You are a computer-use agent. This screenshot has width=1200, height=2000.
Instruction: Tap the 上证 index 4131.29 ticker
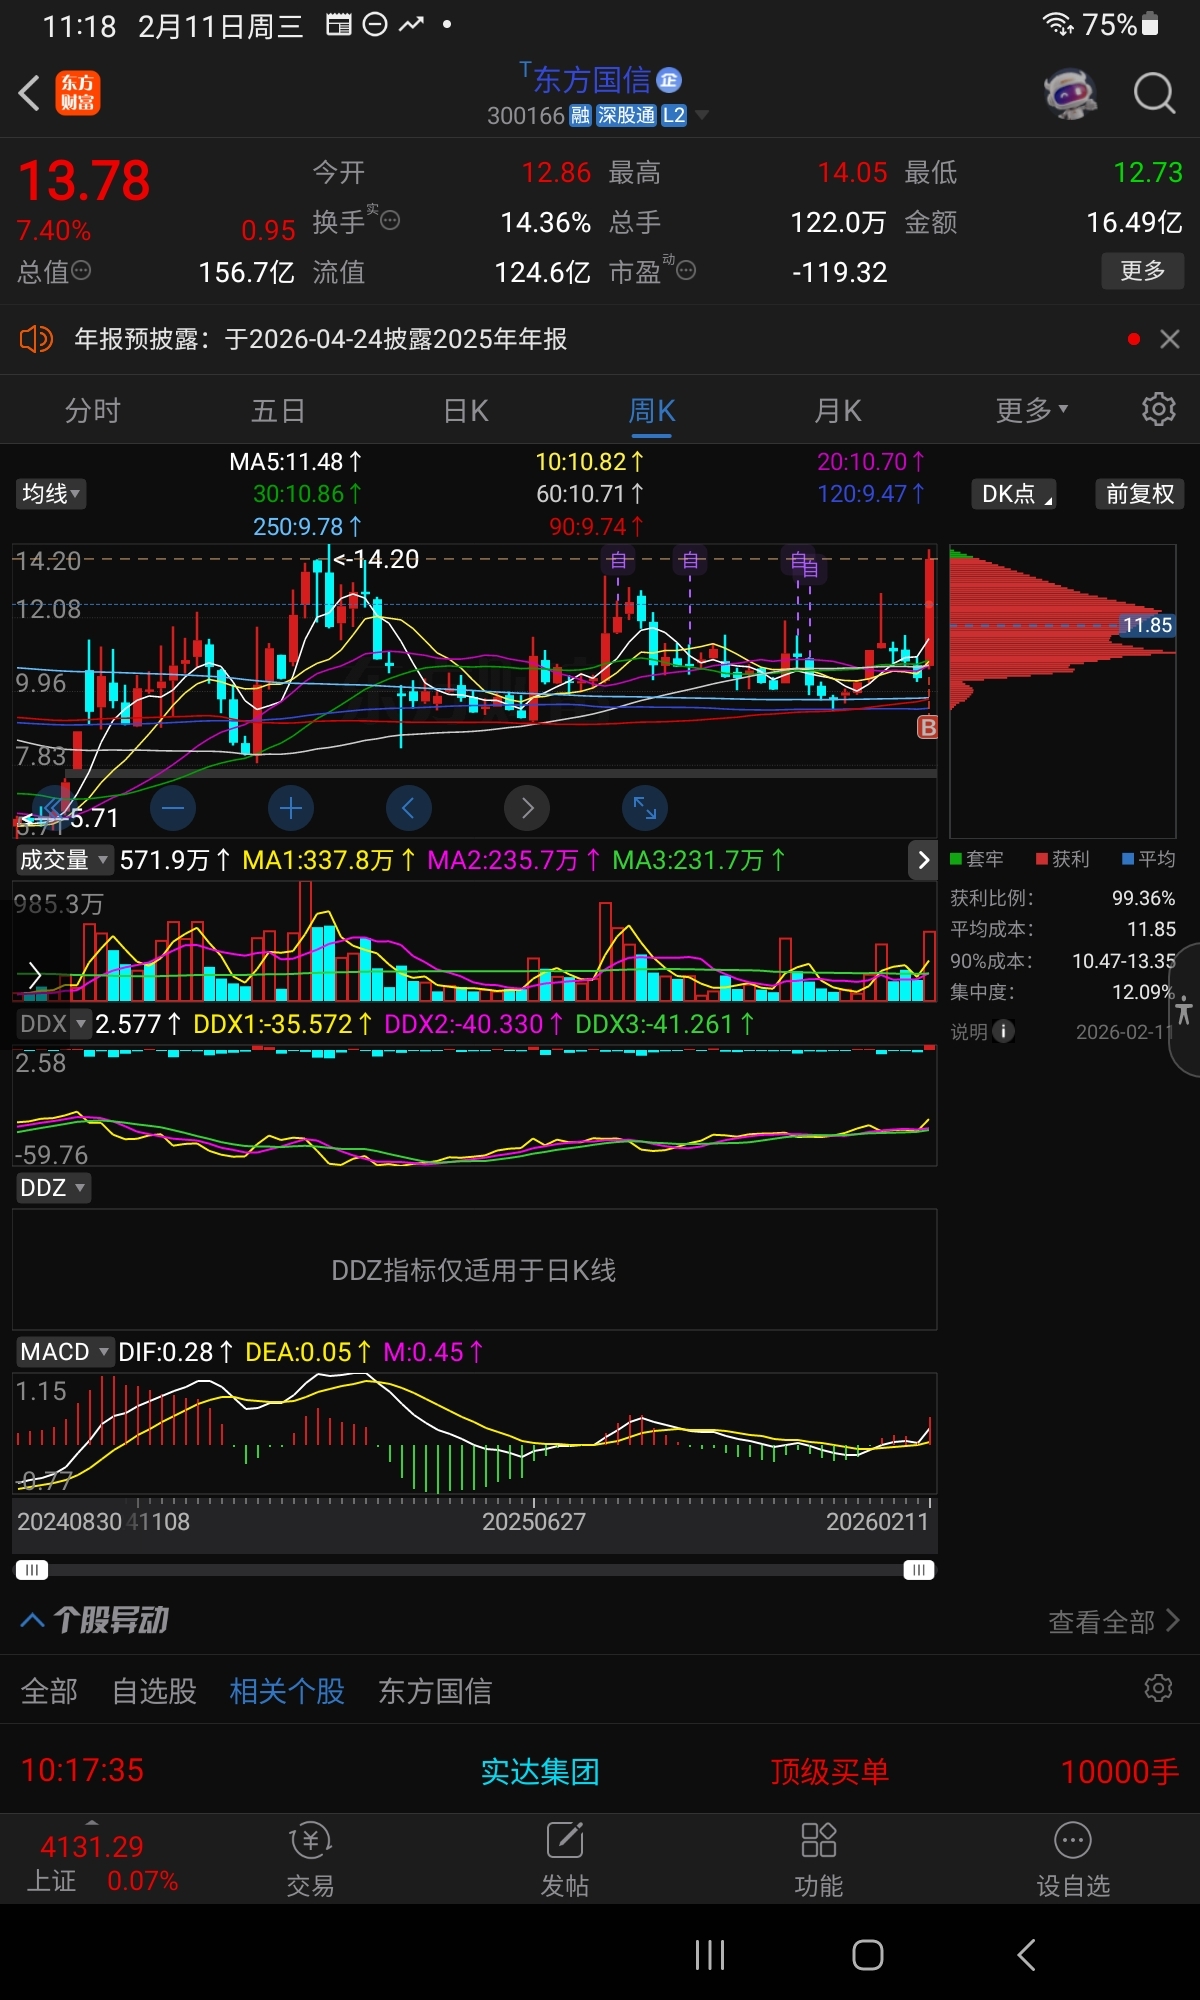(100, 1862)
